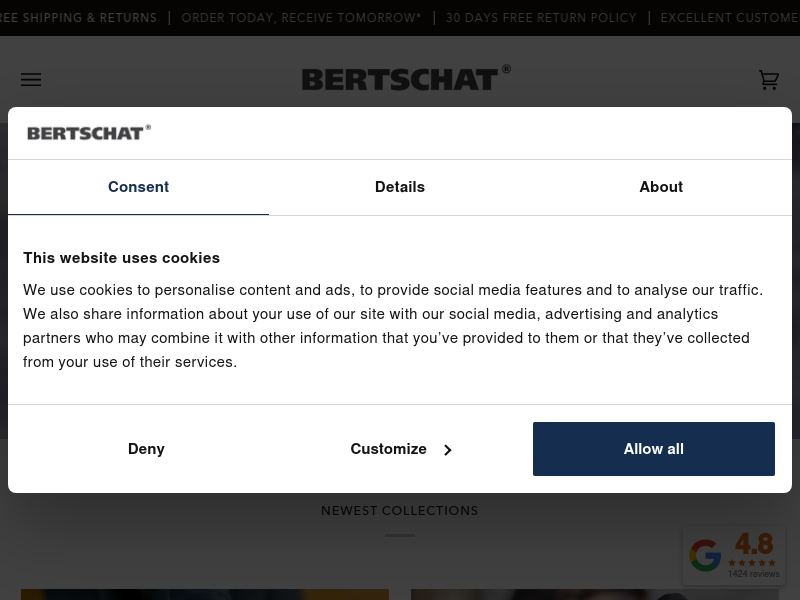Click the 1424 reviews link
The height and width of the screenshot is (600, 800).
pos(754,574)
